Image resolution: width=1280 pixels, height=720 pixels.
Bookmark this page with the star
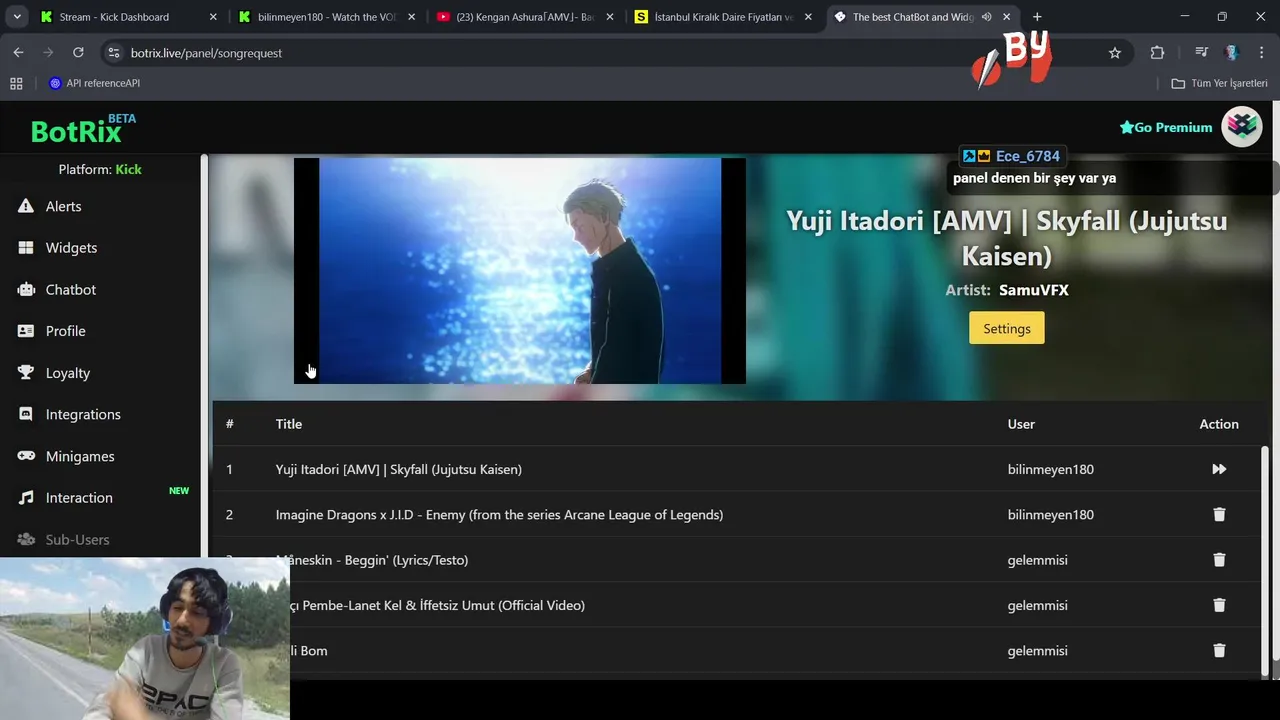pos(1115,53)
